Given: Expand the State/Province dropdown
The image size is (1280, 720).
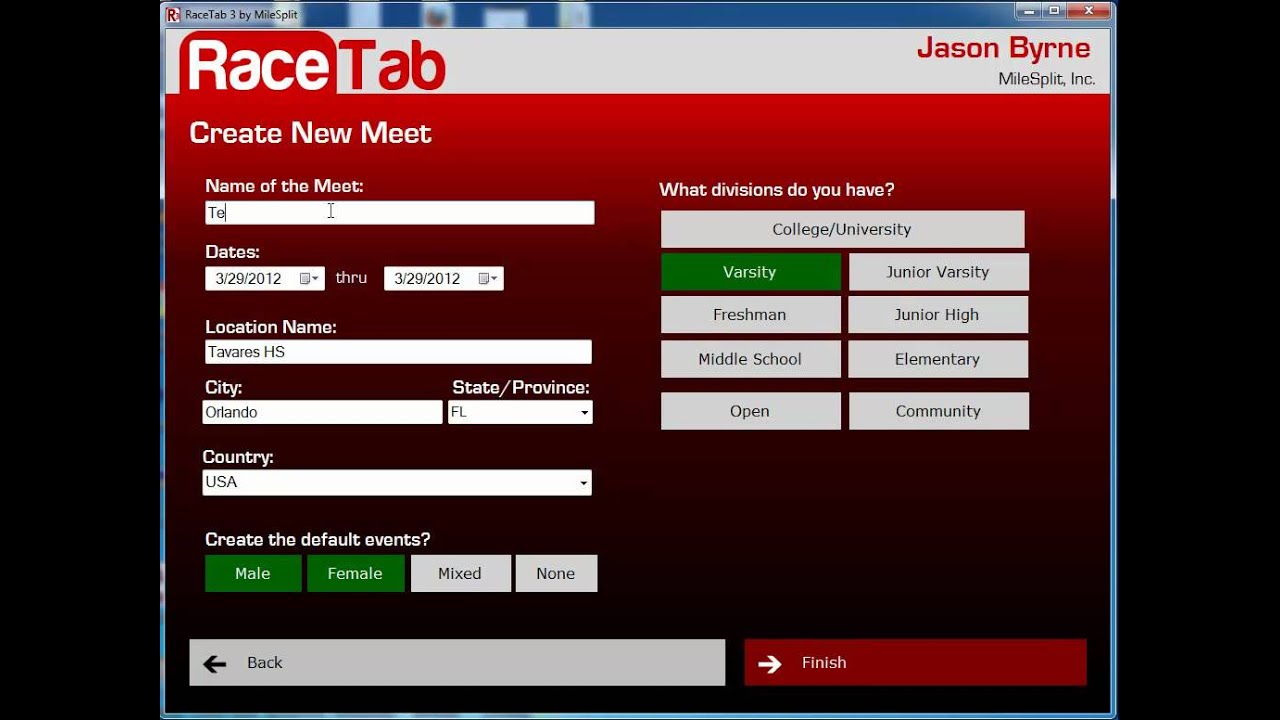Looking at the screenshot, I should pyautogui.click(x=585, y=413).
